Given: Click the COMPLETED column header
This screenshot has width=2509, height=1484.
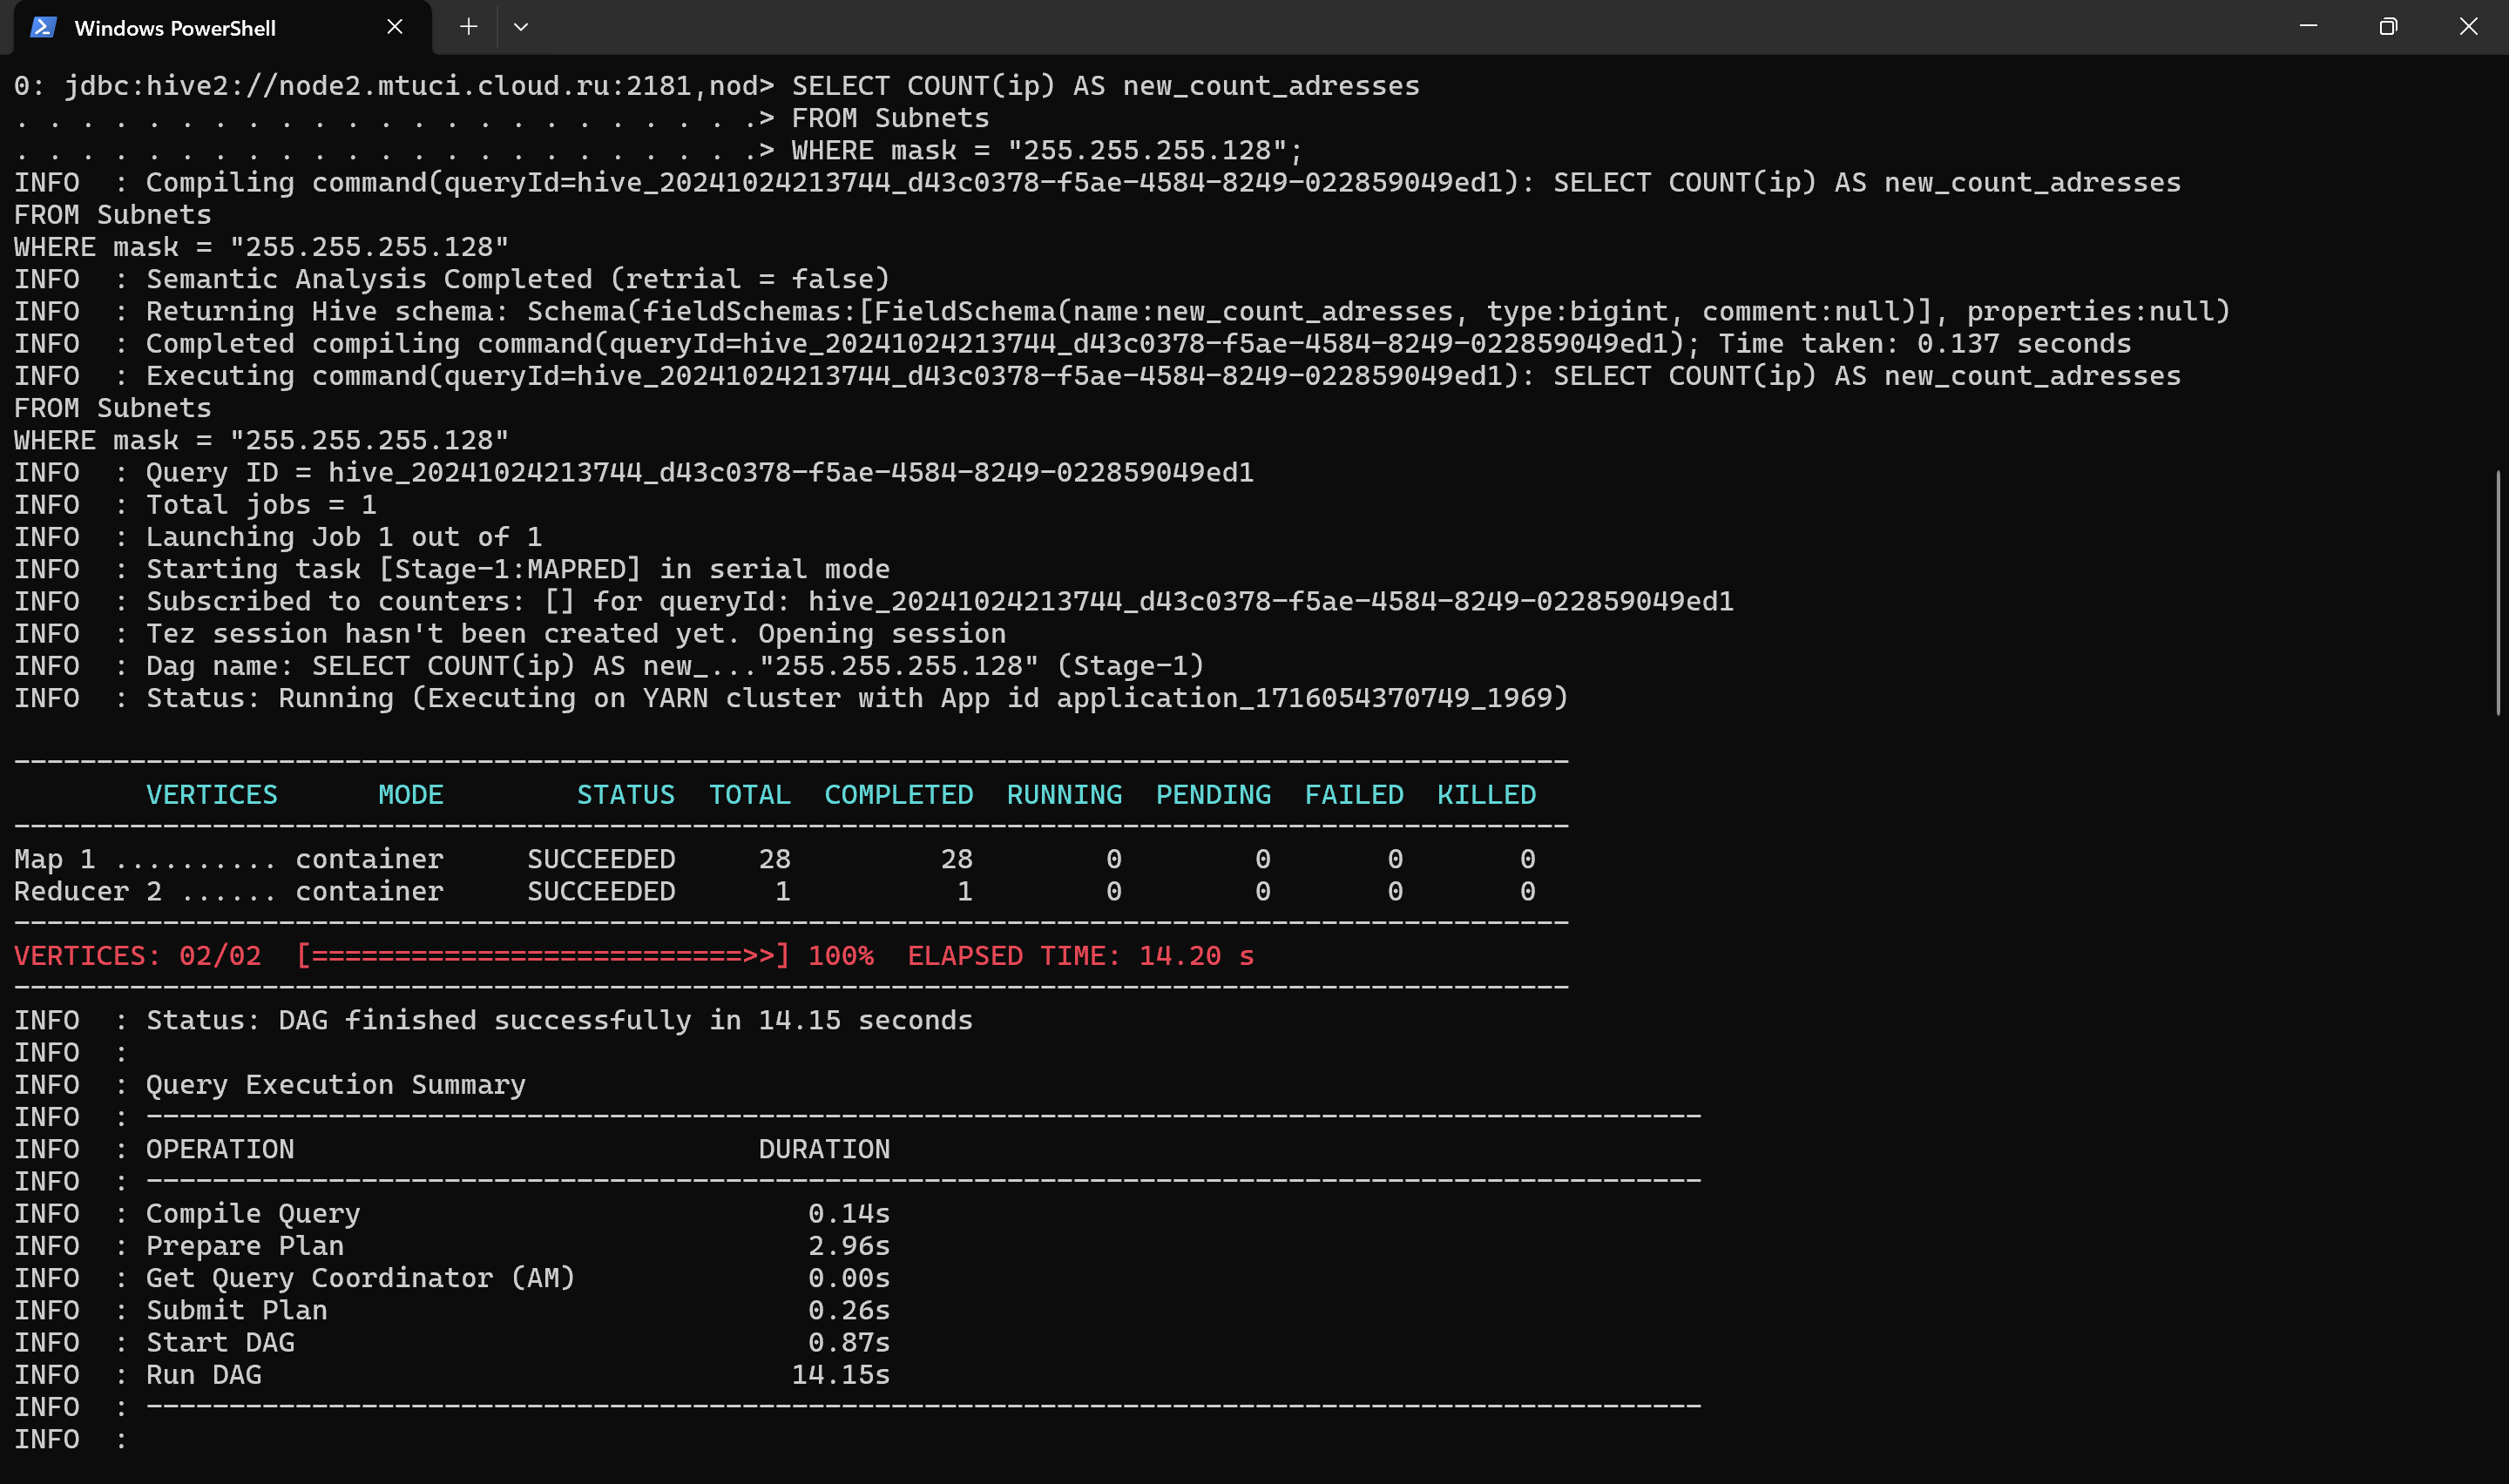Looking at the screenshot, I should point(899,795).
